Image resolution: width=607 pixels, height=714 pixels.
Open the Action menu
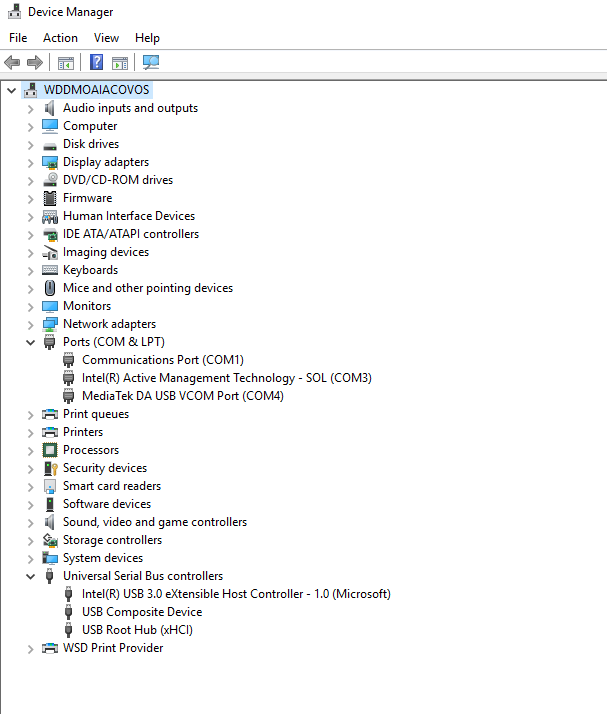click(x=60, y=38)
